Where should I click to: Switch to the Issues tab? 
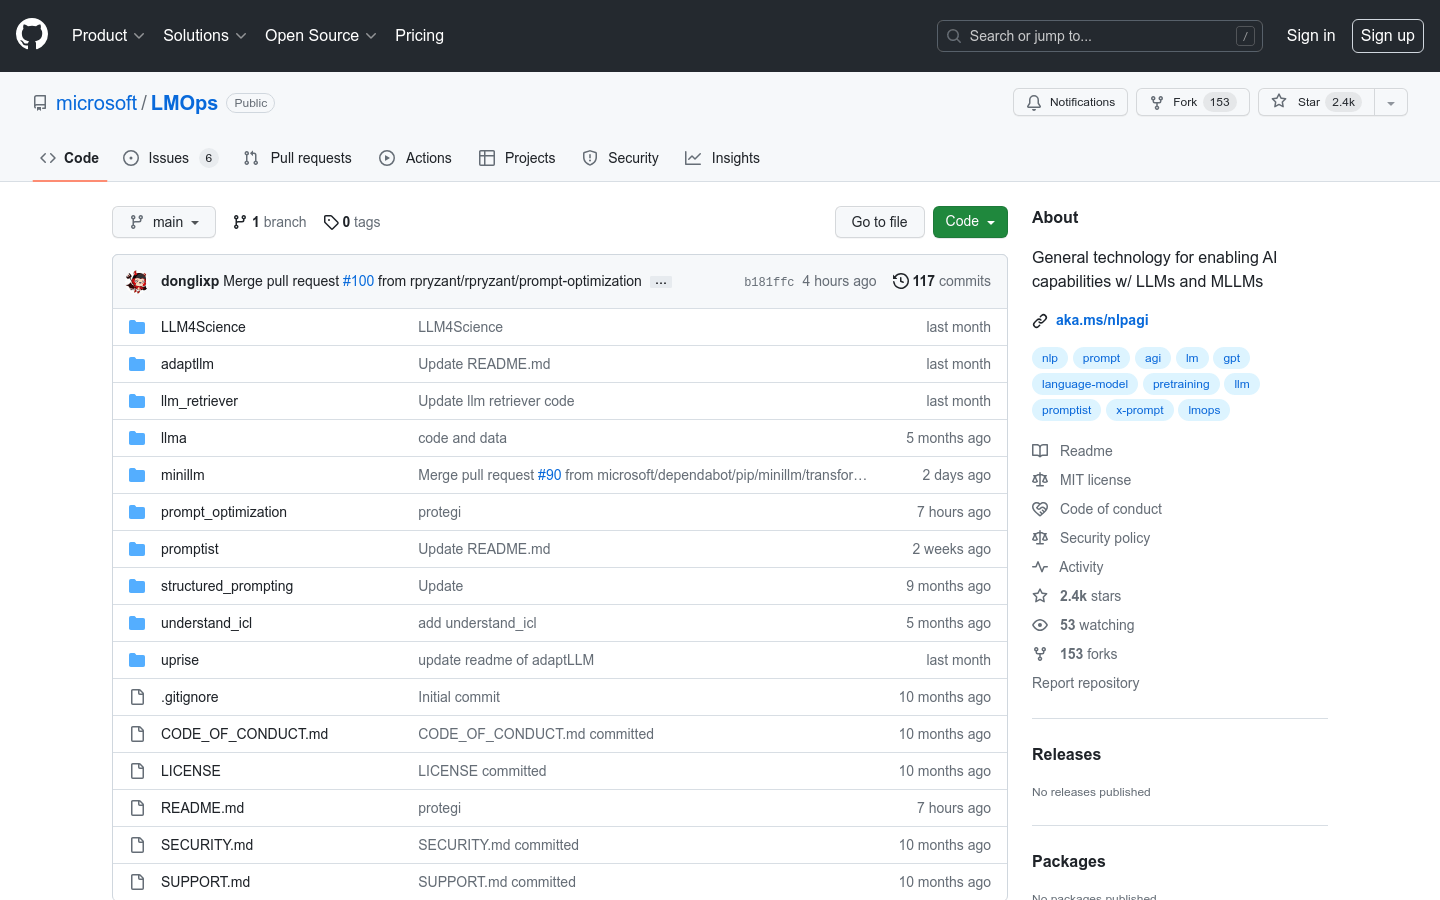click(170, 158)
